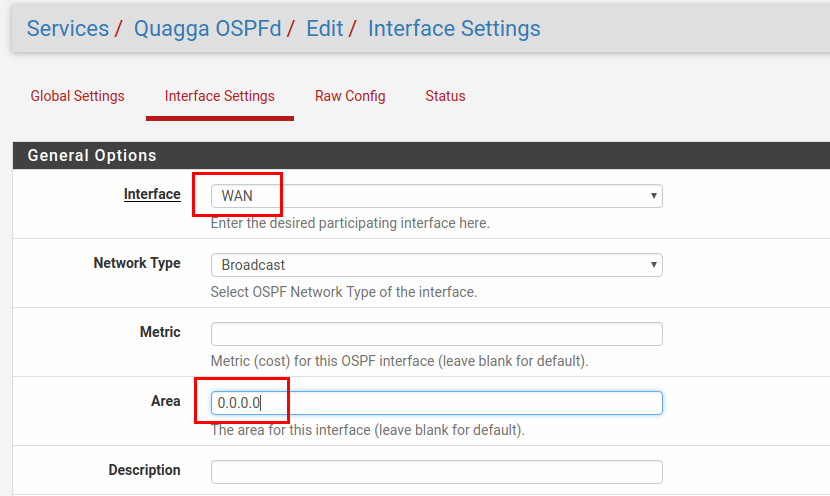Click the Network Type field label
Image resolution: width=830 pixels, height=496 pixels.
click(137, 263)
